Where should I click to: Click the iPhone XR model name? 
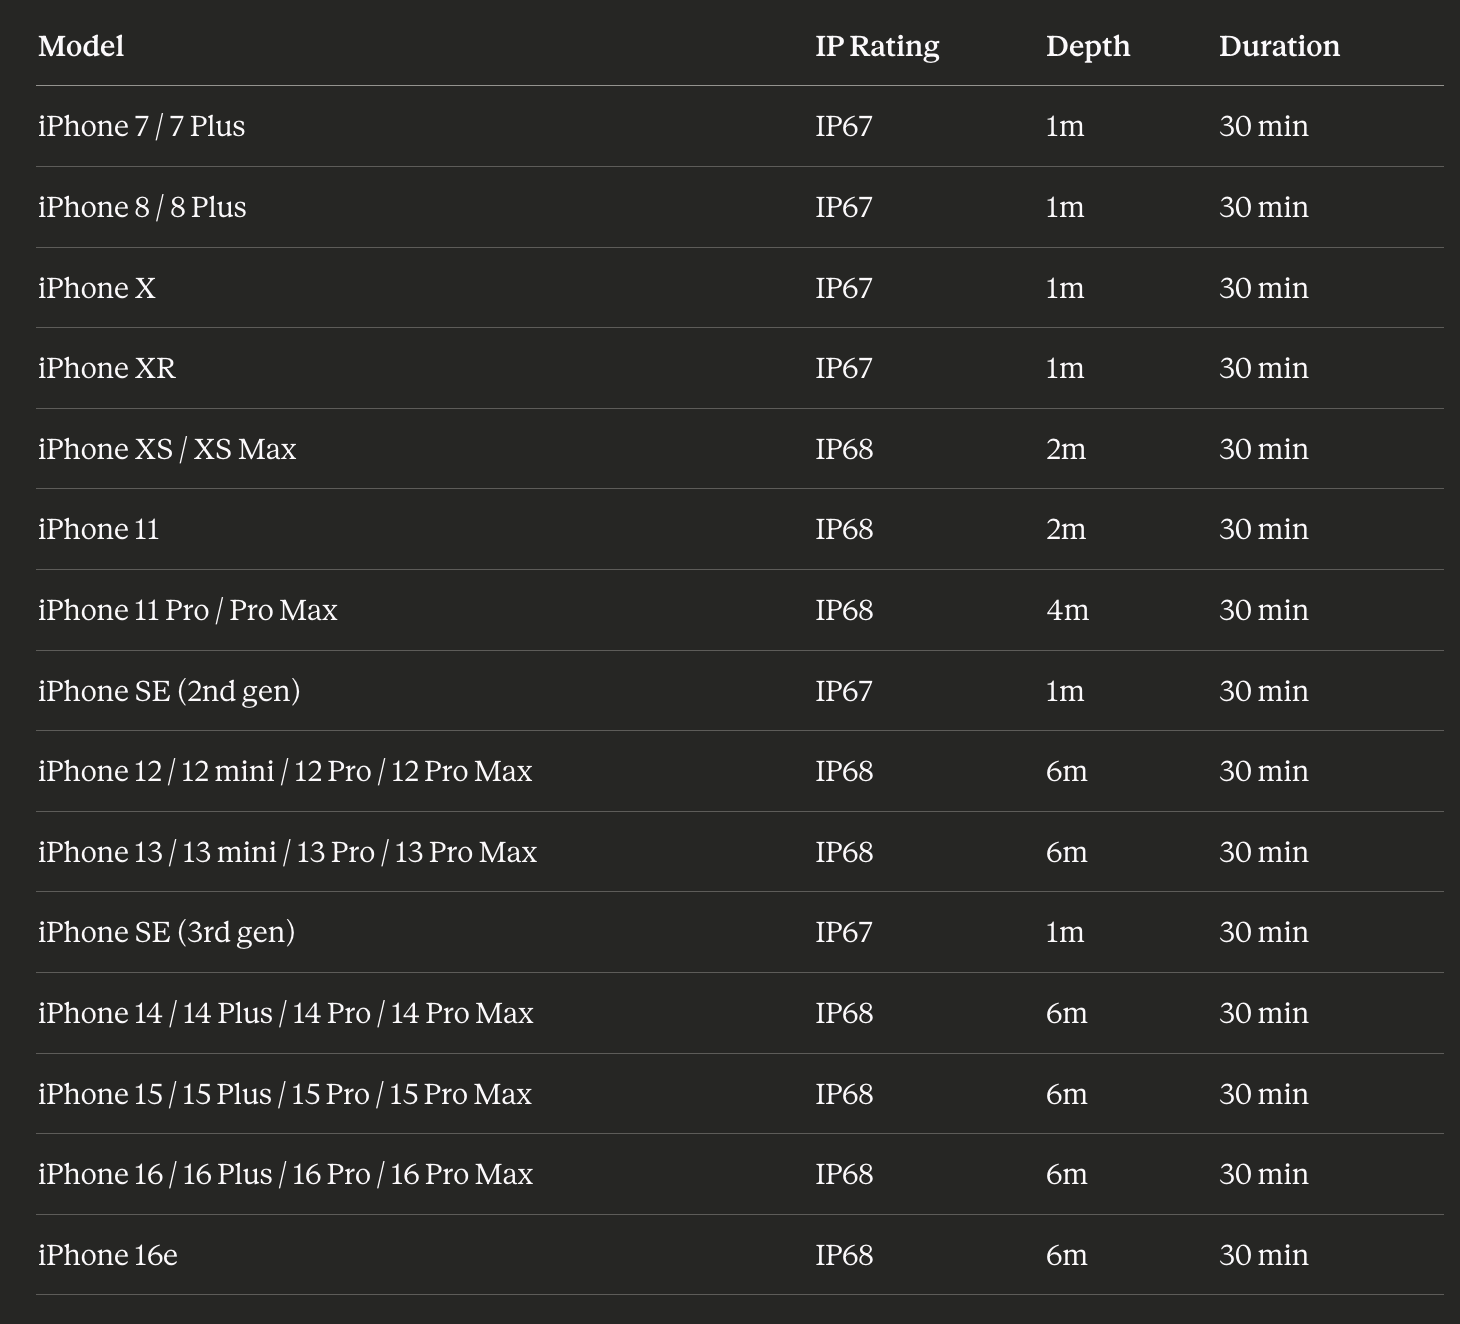(107, 368)
